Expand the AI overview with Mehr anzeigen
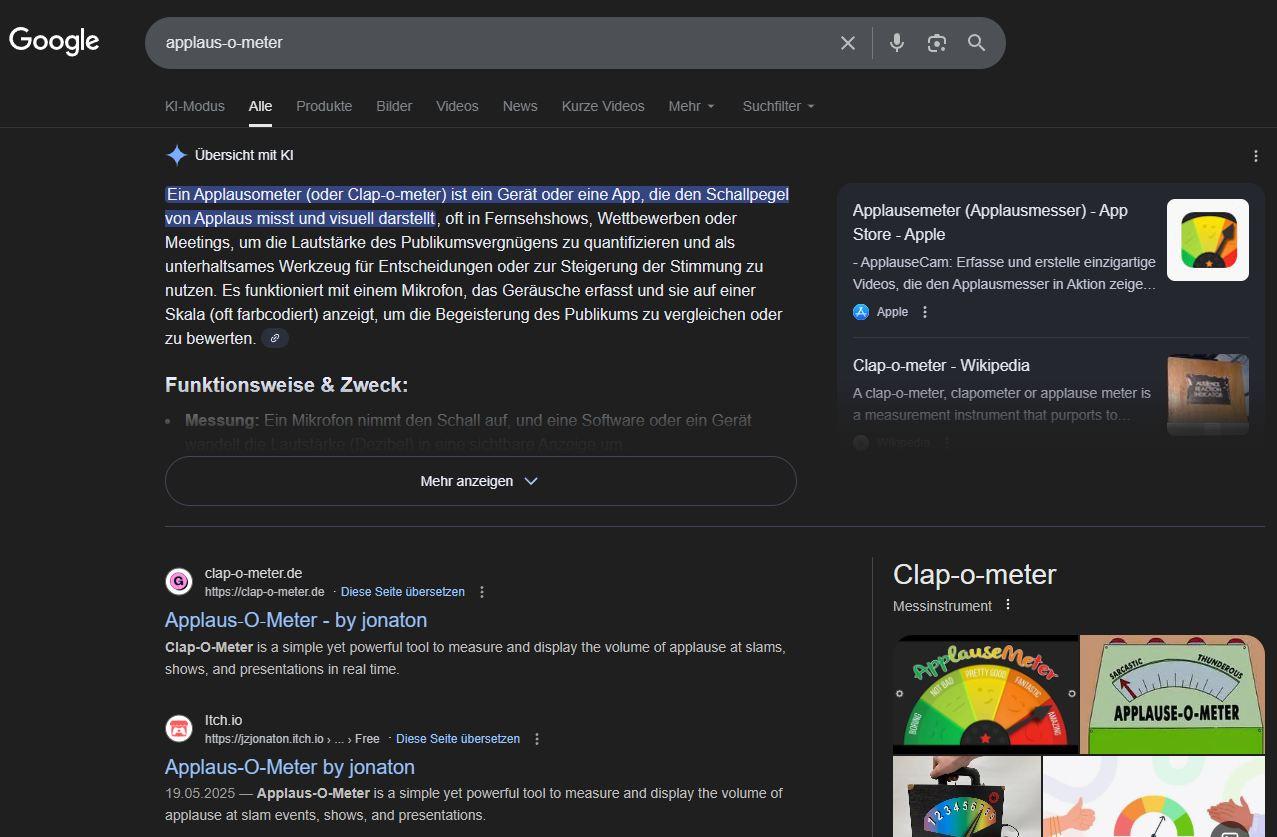The image size is (1277, 837). click(x=480, y=481)
